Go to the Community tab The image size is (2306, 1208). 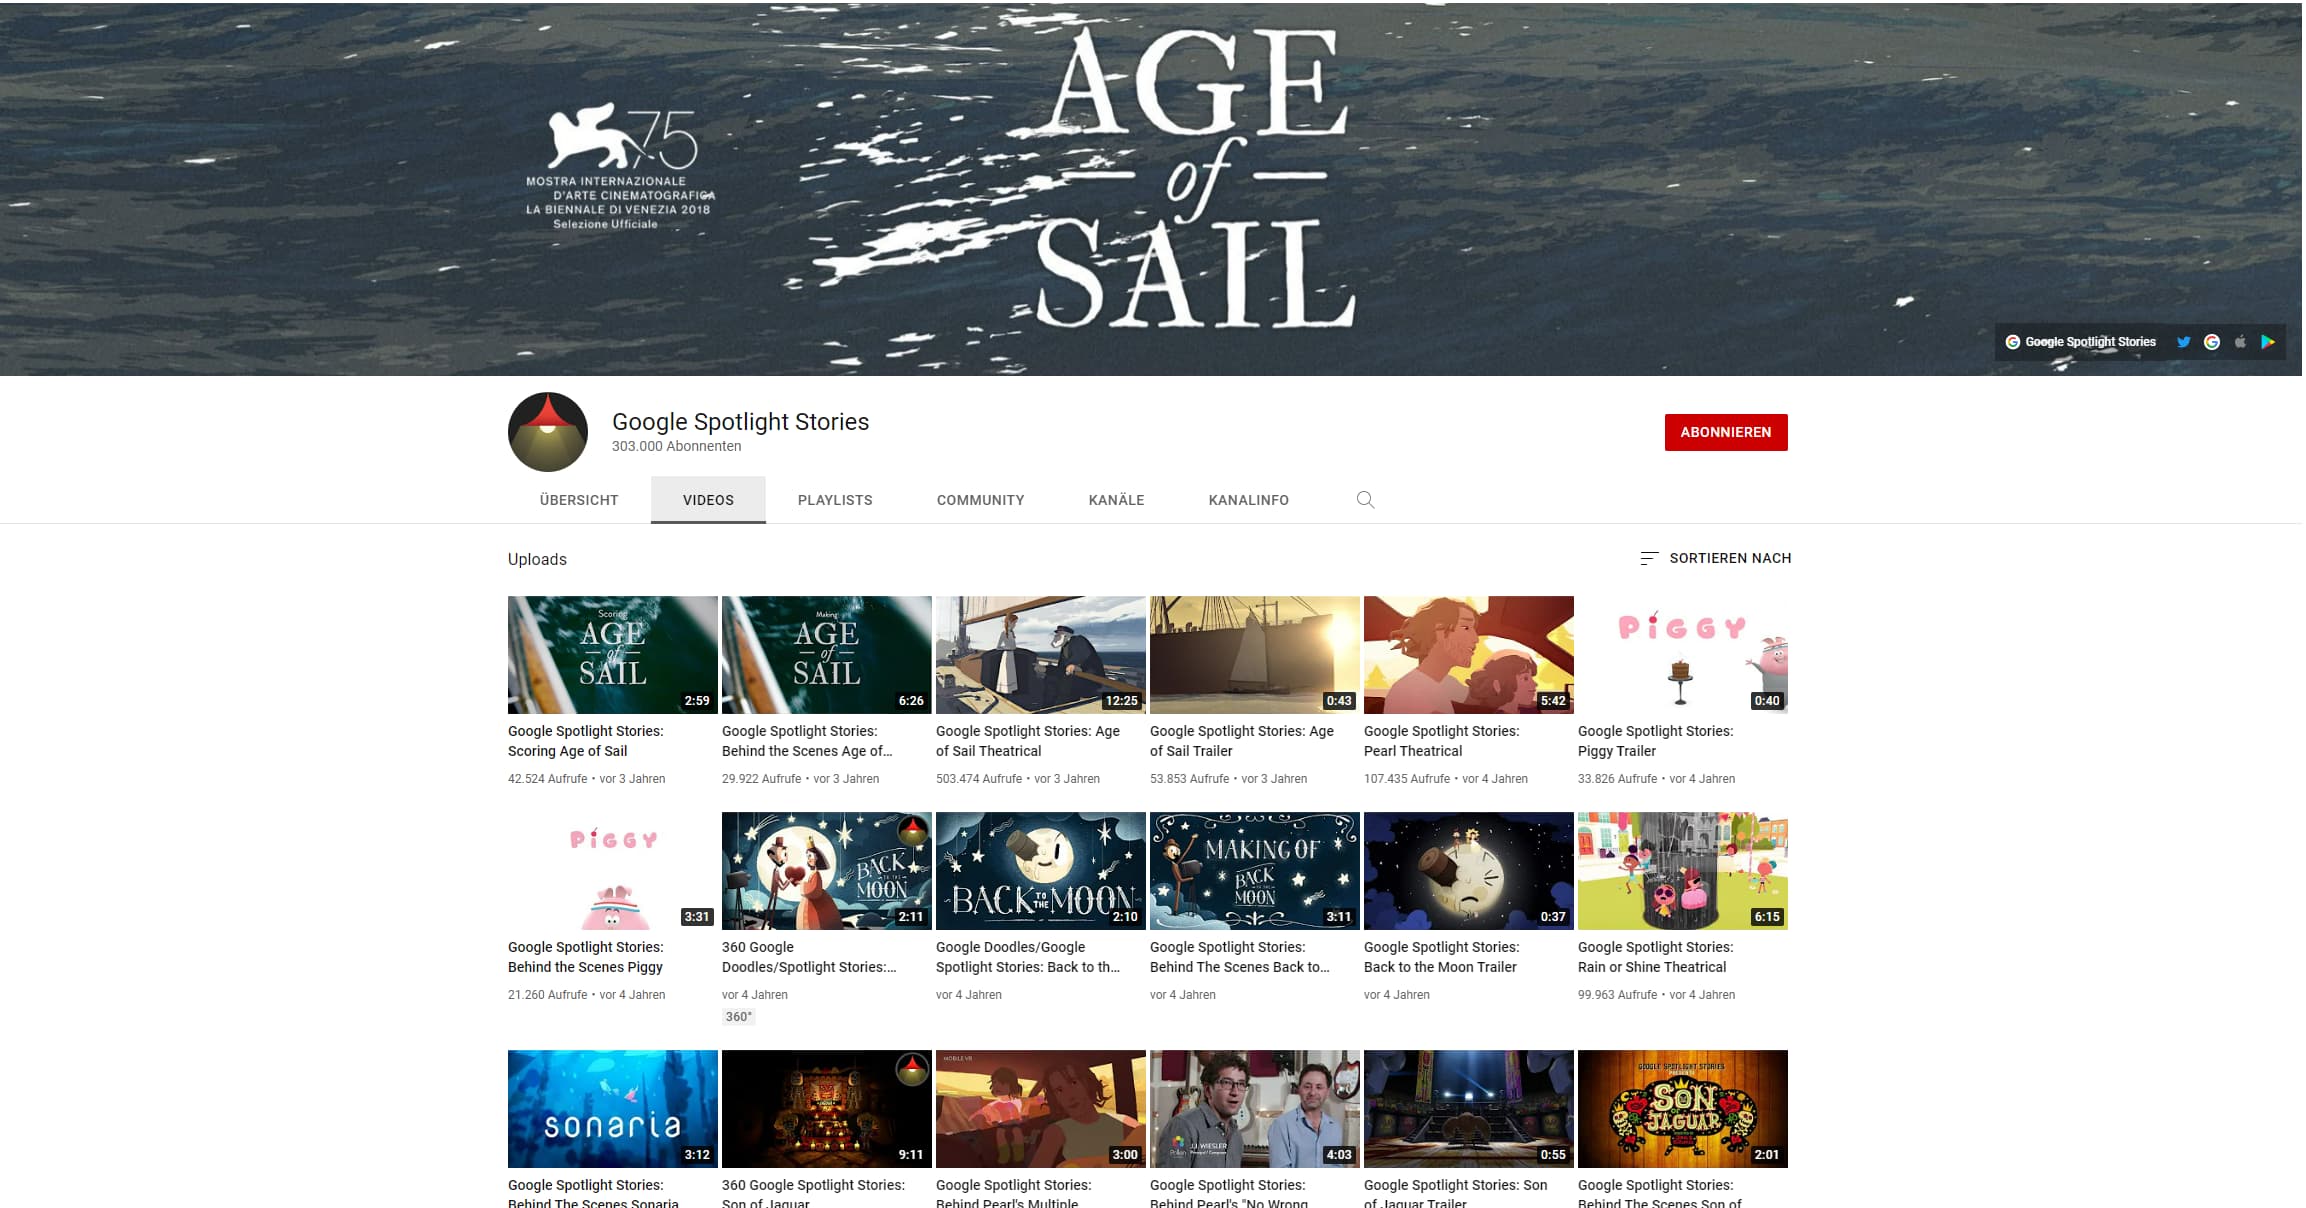tap(980, 500)
